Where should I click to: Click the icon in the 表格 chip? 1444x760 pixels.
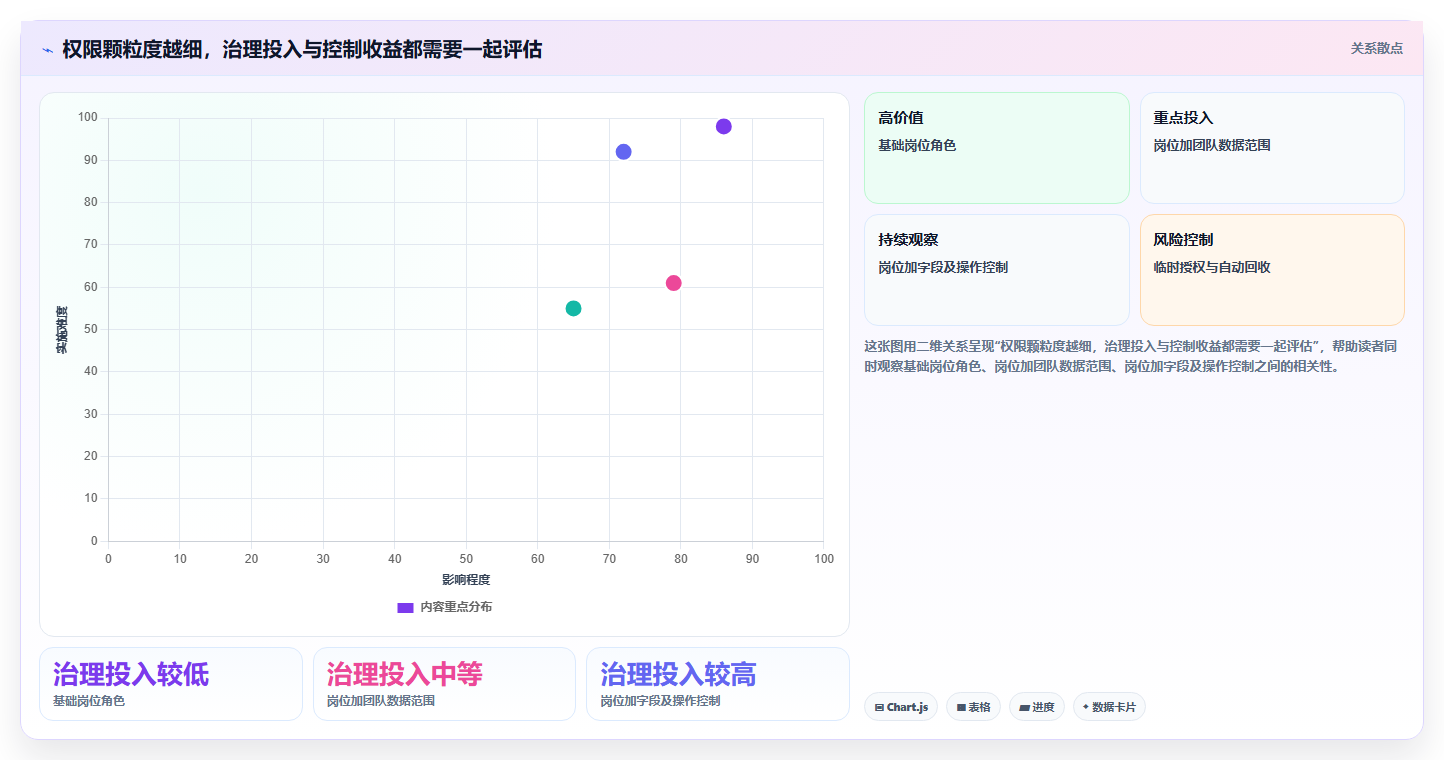click(961, 707)
